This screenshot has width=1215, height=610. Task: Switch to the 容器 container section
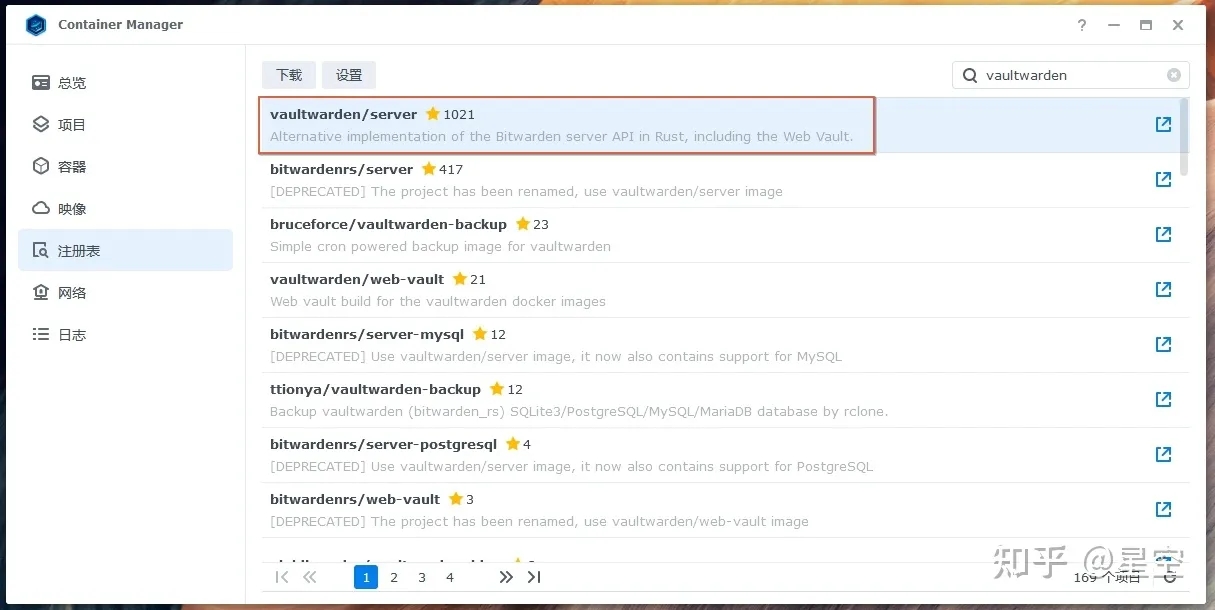tap(72, 167)
